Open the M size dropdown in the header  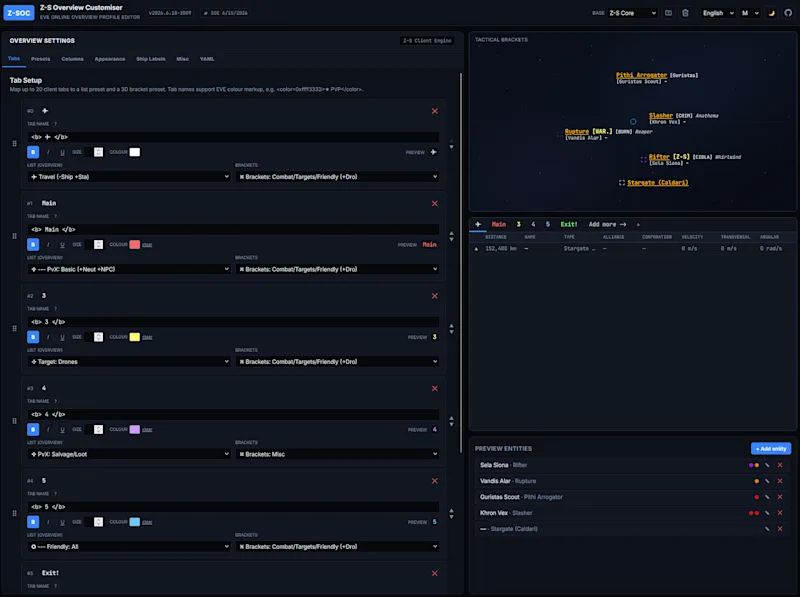(x=750, y=13)
